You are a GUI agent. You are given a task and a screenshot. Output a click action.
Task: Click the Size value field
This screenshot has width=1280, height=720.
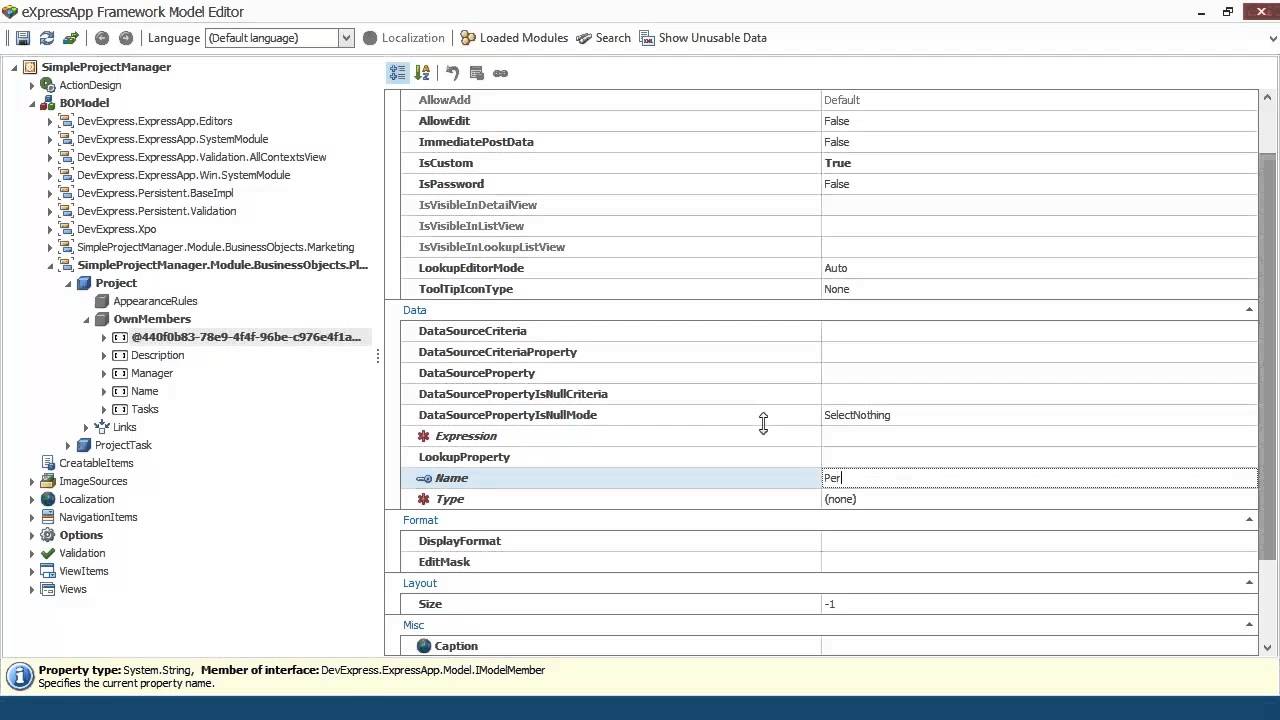click(x=1039, y=604)
